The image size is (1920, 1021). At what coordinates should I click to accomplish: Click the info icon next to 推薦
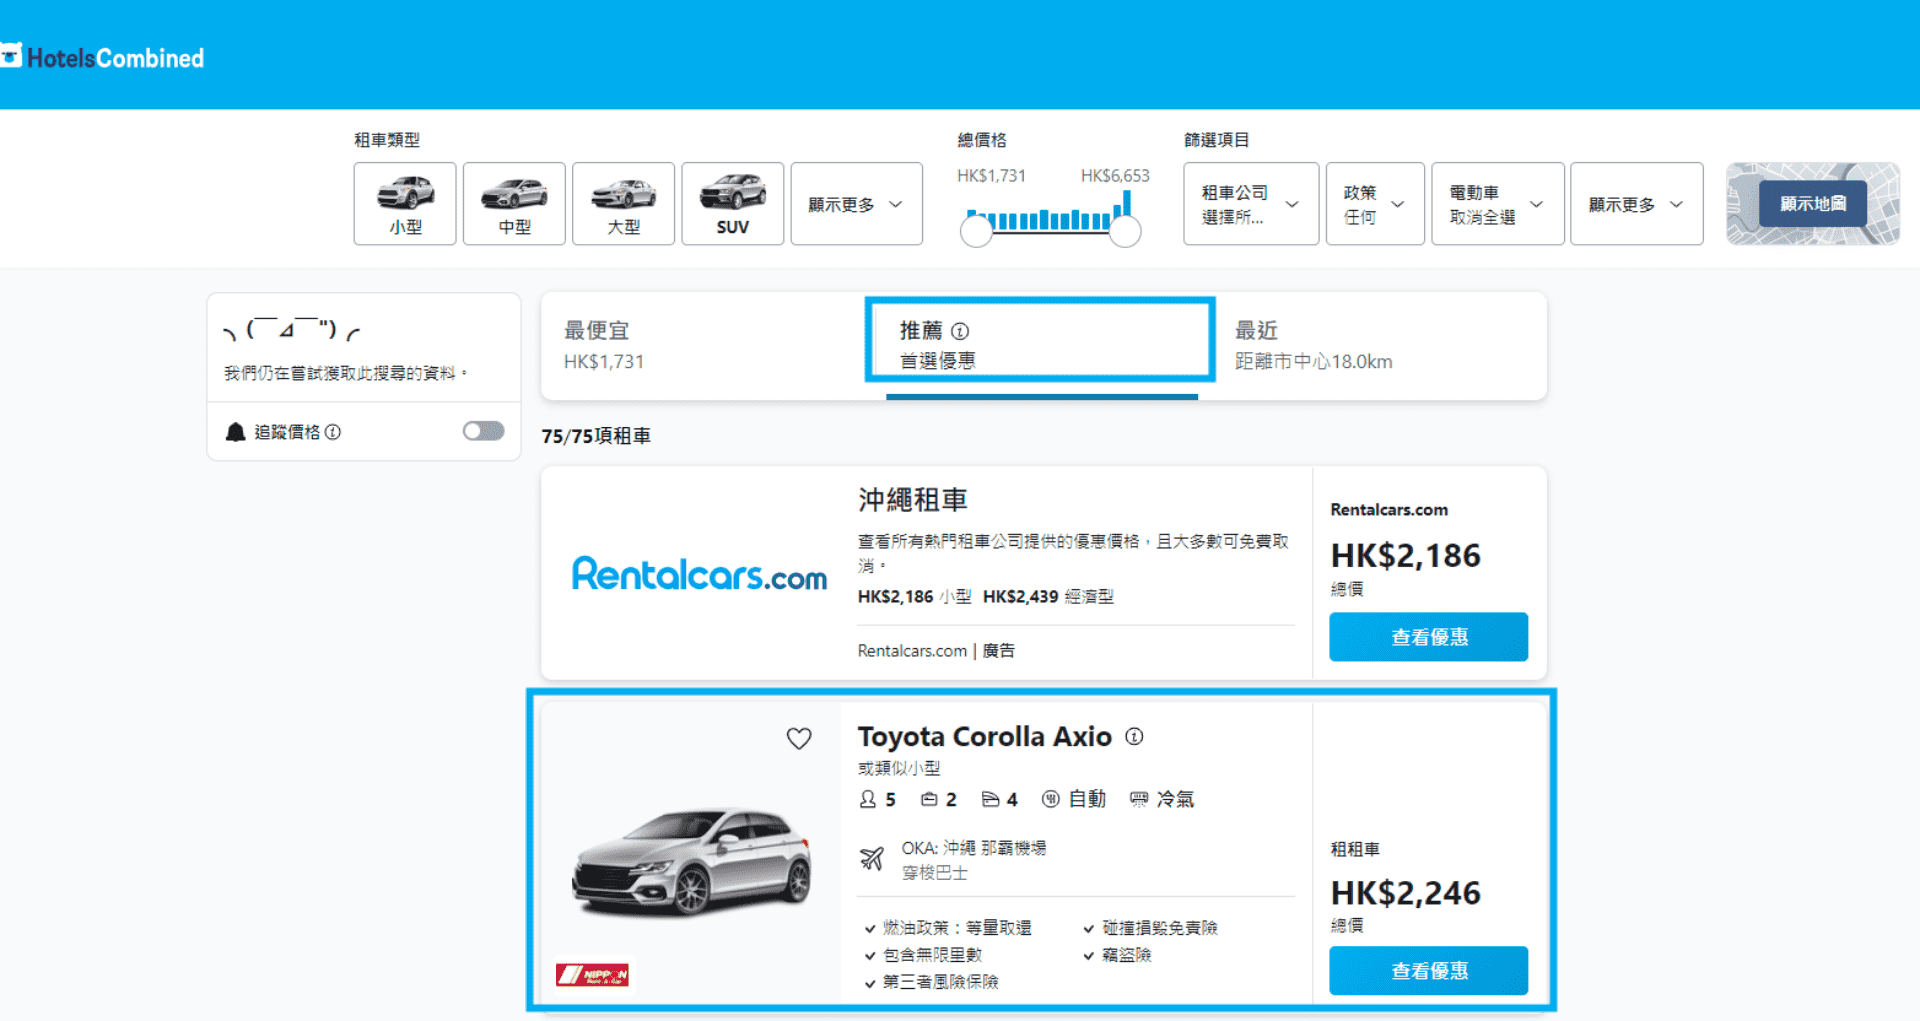(960, 331)
